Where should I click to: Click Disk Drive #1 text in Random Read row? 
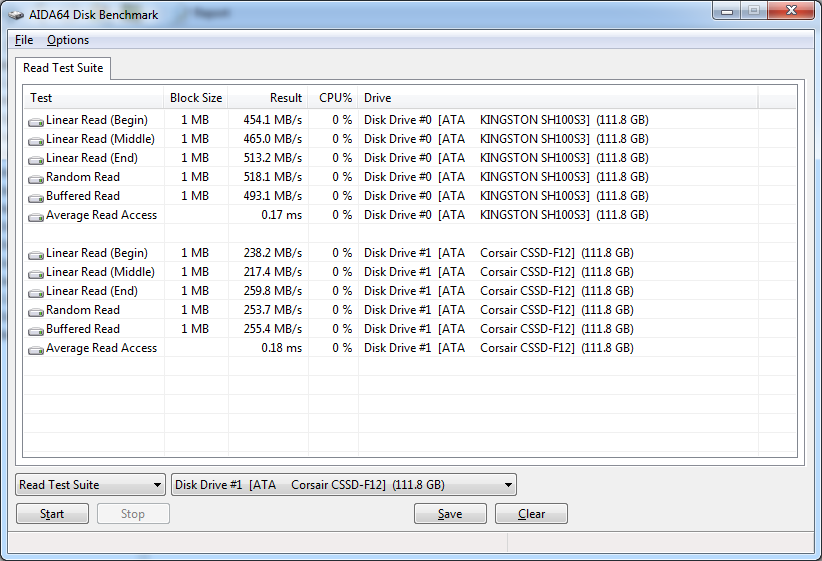[397, 310]
